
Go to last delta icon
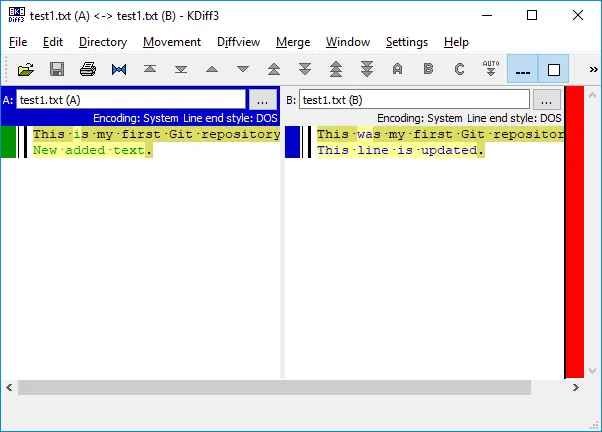point(181,70)
